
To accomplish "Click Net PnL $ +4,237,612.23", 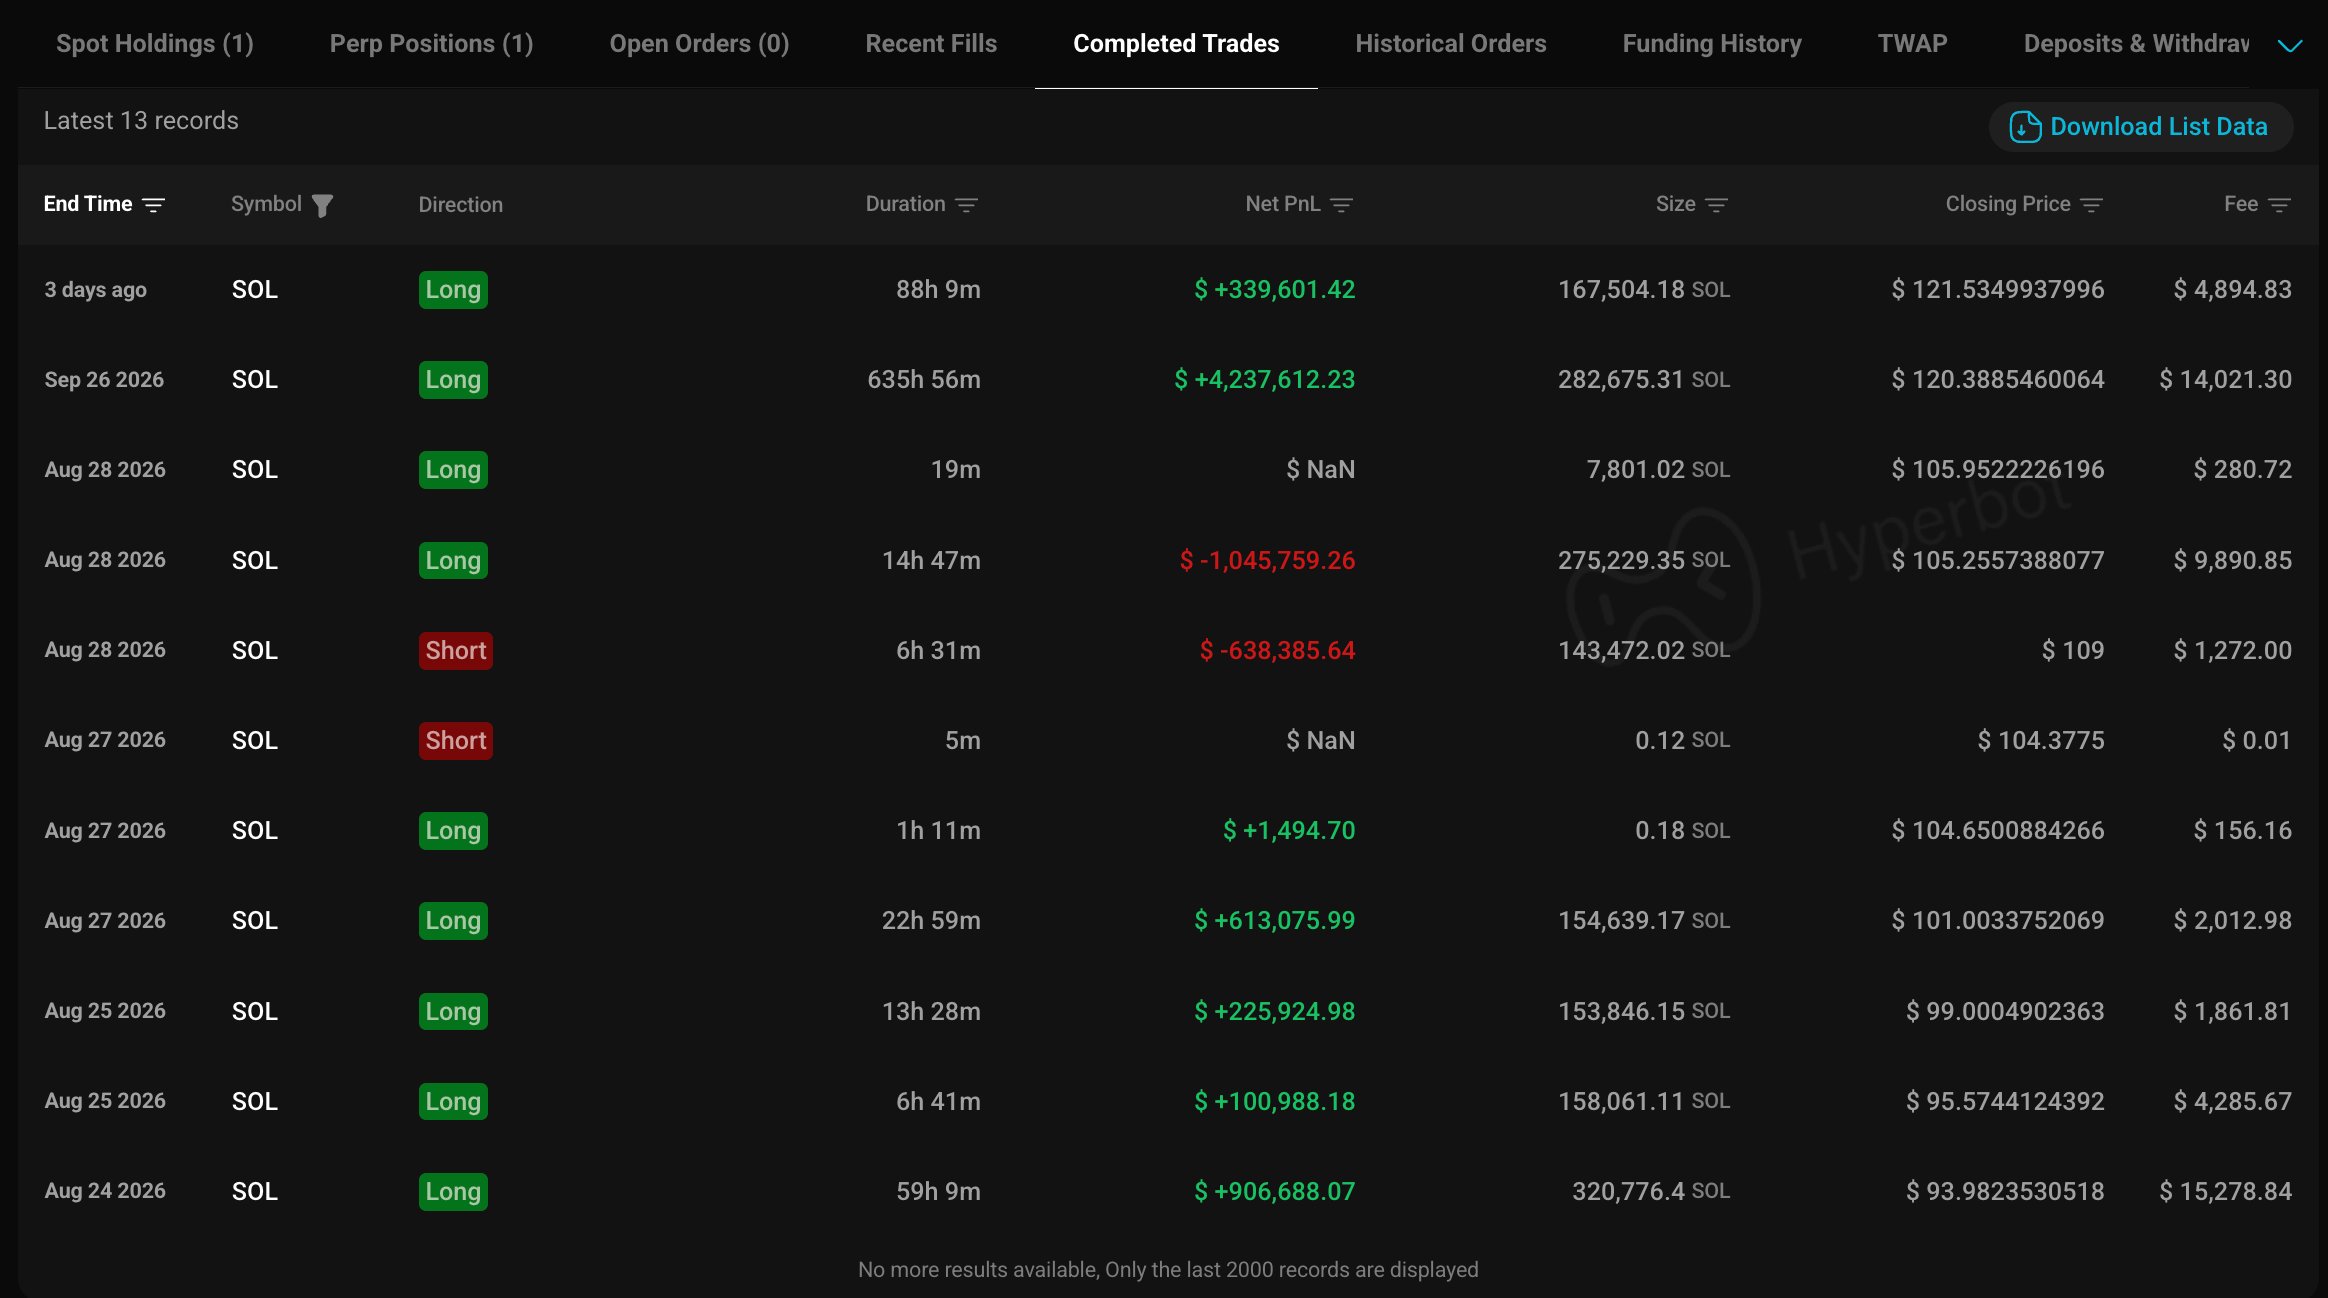I will tap(1264, 380).
